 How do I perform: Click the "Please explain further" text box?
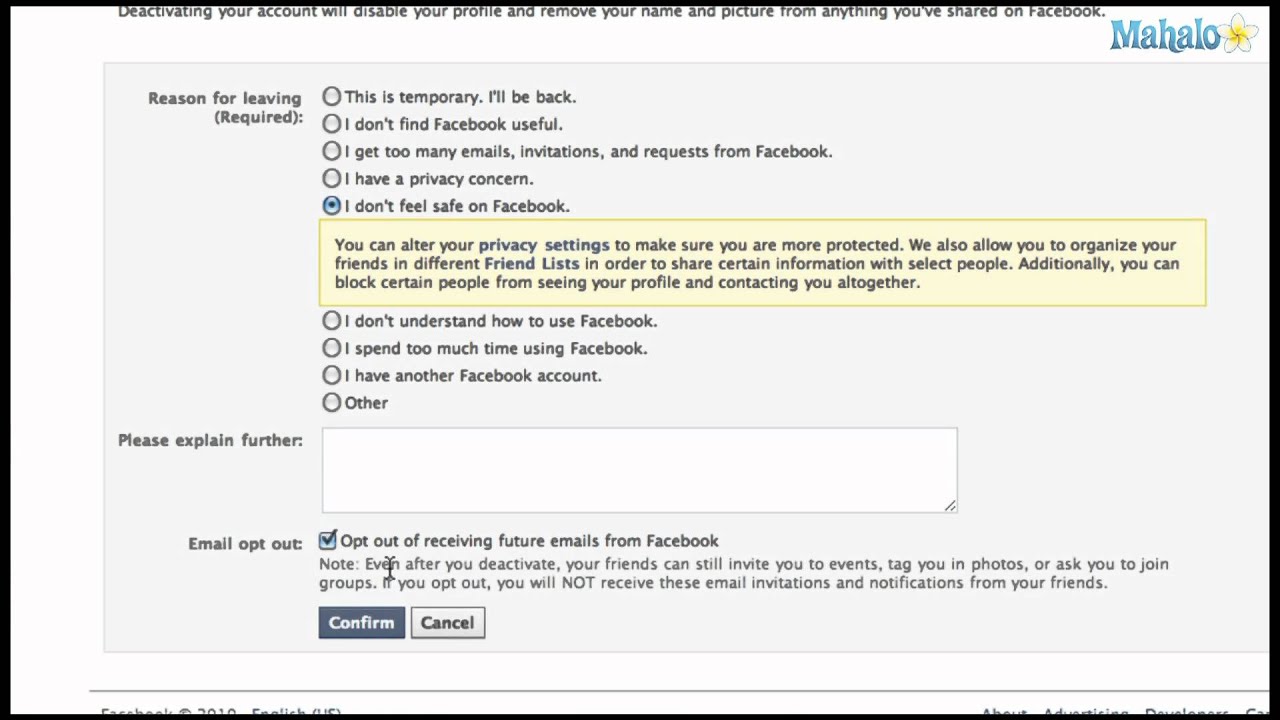pyautogui.click(x=639, y=470)
